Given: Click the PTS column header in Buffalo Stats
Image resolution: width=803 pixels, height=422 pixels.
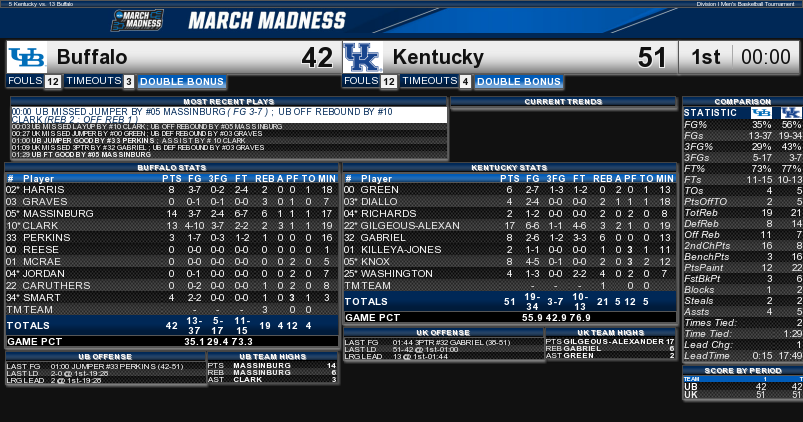Looking at the screenshot, I should (172, 179).
